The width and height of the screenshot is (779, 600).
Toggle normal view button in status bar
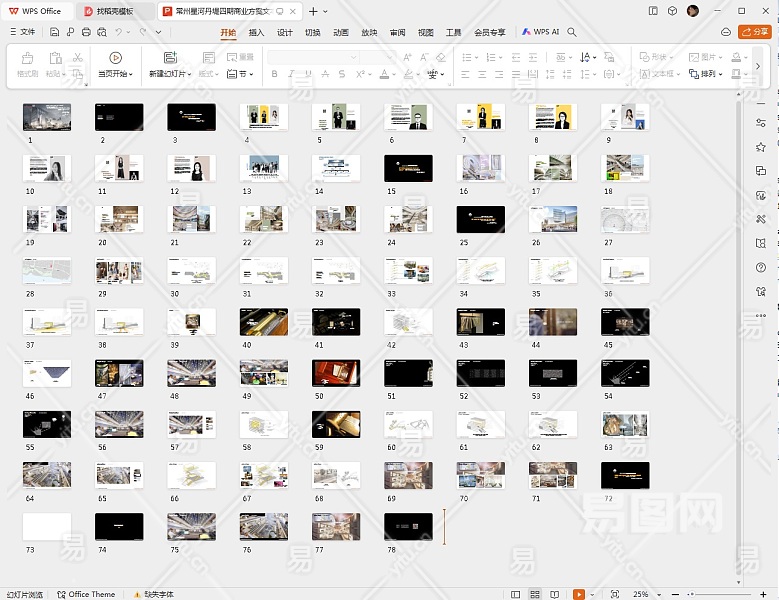click(516, 594)
